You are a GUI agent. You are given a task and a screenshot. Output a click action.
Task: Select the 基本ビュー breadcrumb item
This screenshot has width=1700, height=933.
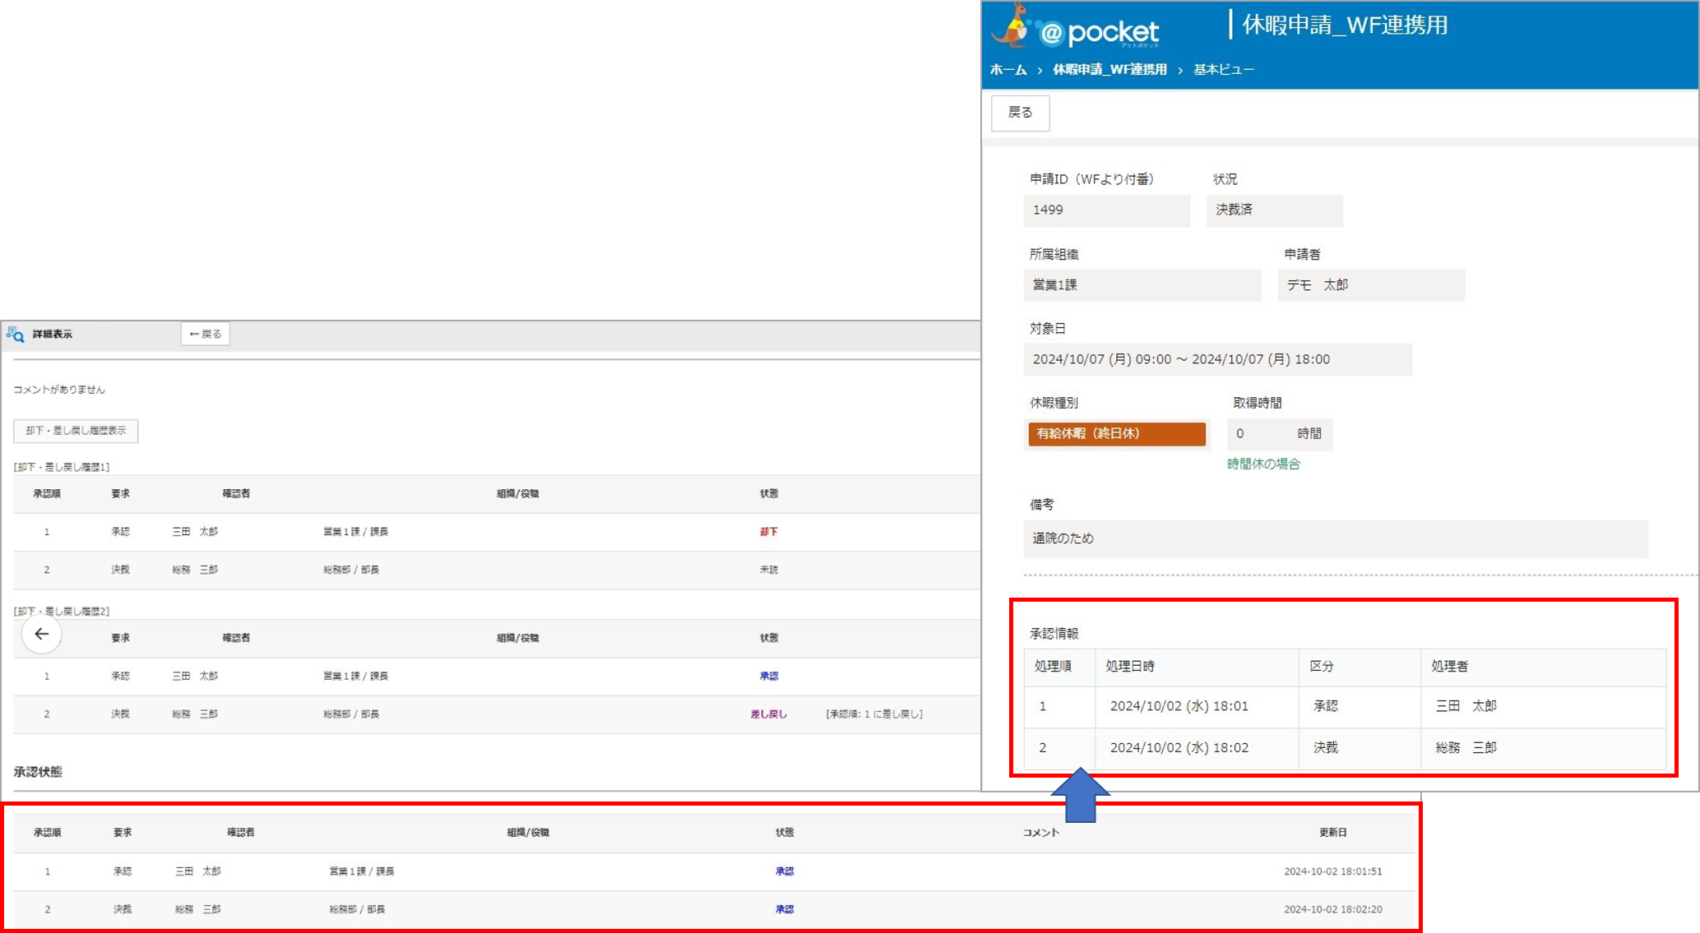1224,70
